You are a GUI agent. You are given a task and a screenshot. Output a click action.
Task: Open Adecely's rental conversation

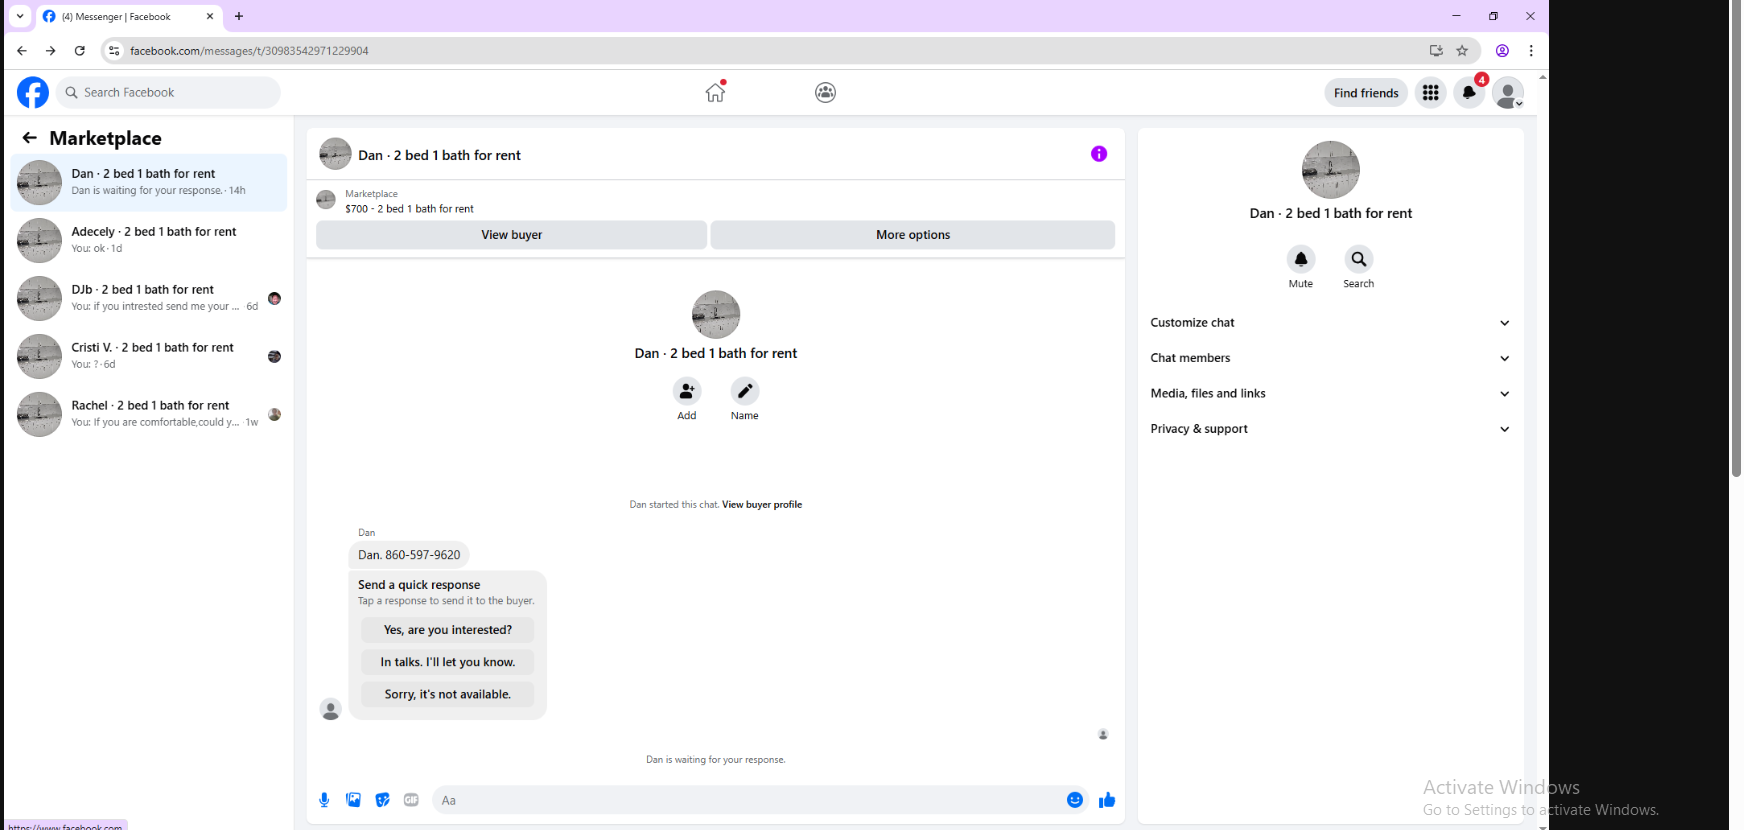(149, 240)
